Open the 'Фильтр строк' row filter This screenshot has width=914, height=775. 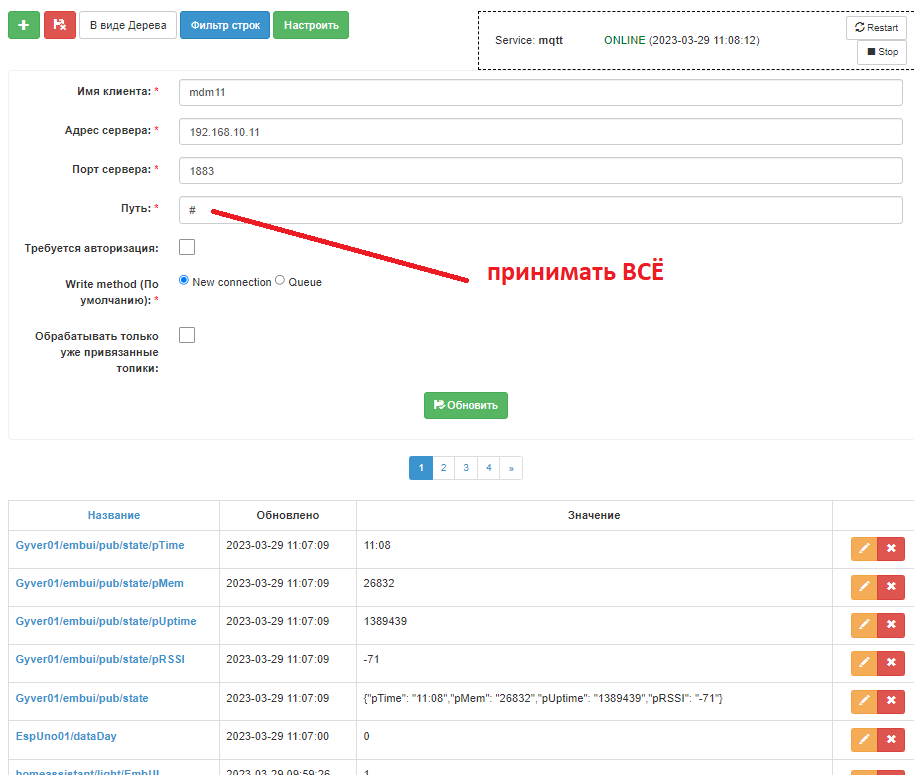coord(225,25)
